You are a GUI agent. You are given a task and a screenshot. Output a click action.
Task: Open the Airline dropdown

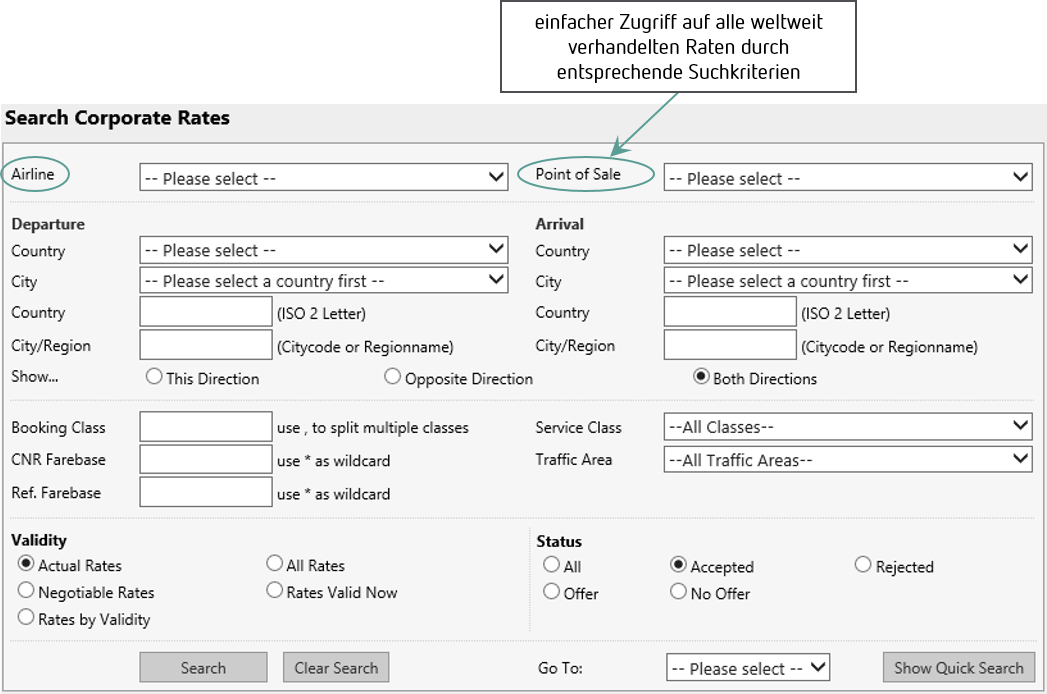324,178
